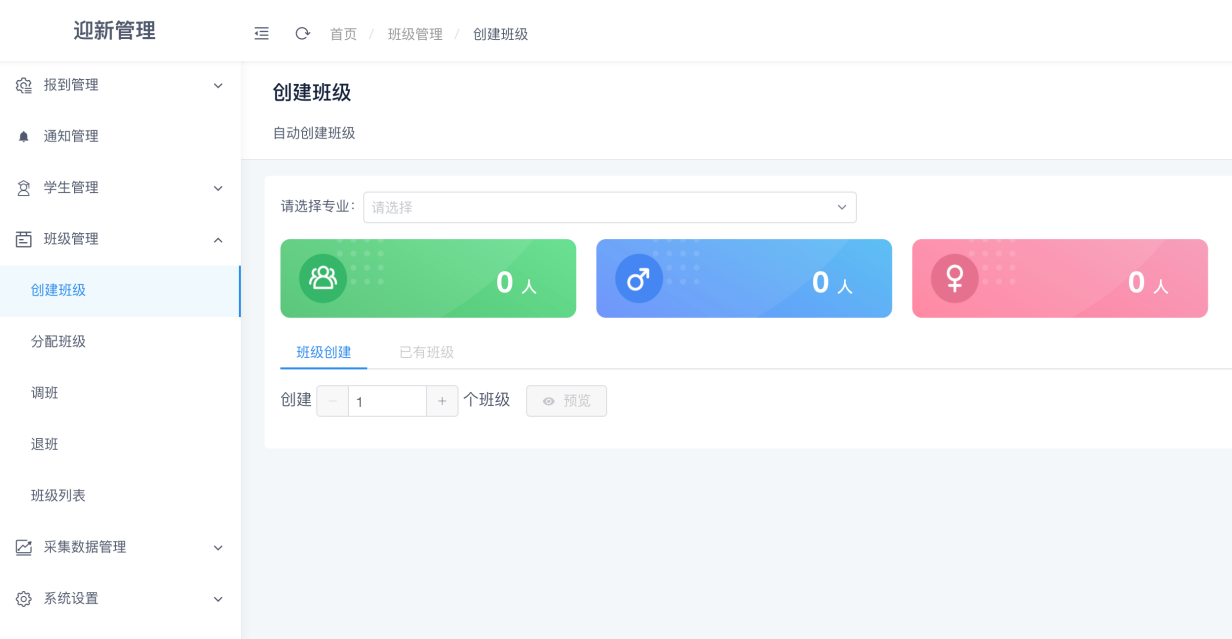Click the 学生管理 student icon
The height and width of the screenshot is (639, 1232).
[x=22, y=188]
